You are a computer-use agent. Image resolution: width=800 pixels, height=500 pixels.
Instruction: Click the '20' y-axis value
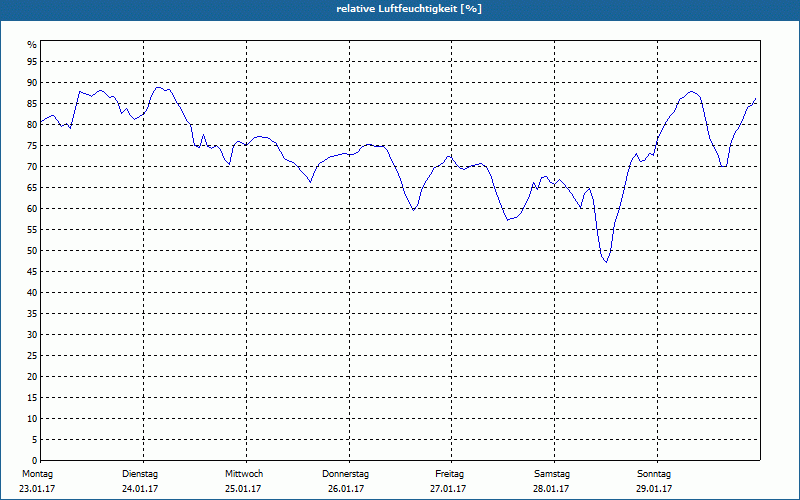32,377
